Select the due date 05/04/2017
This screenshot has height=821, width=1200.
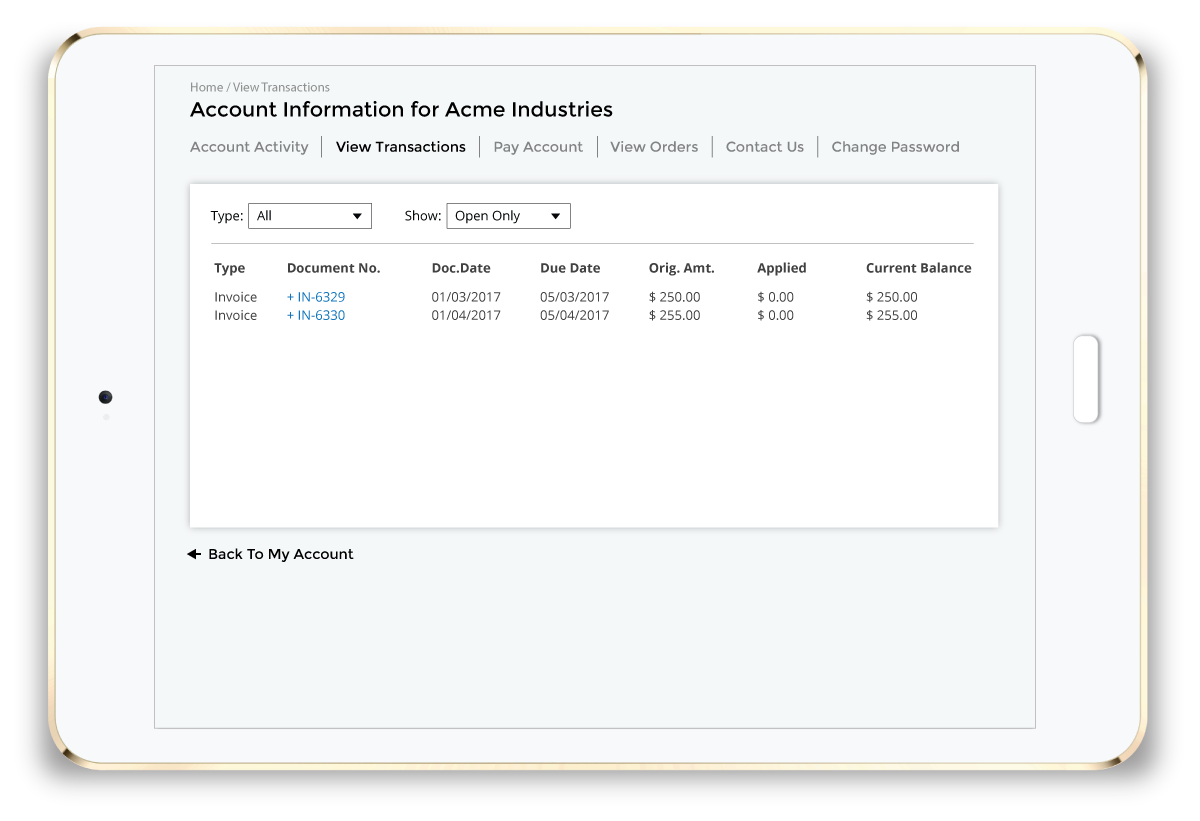(574, 315)
